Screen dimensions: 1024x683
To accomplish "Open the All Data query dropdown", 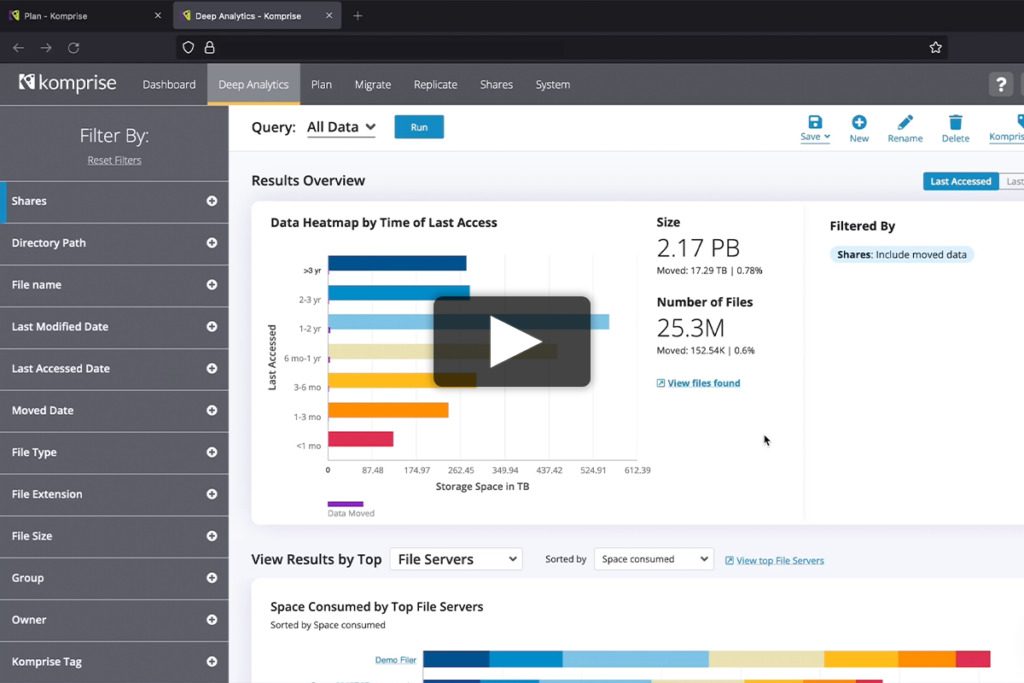I will pyautogui.click(x=340, y=127).
